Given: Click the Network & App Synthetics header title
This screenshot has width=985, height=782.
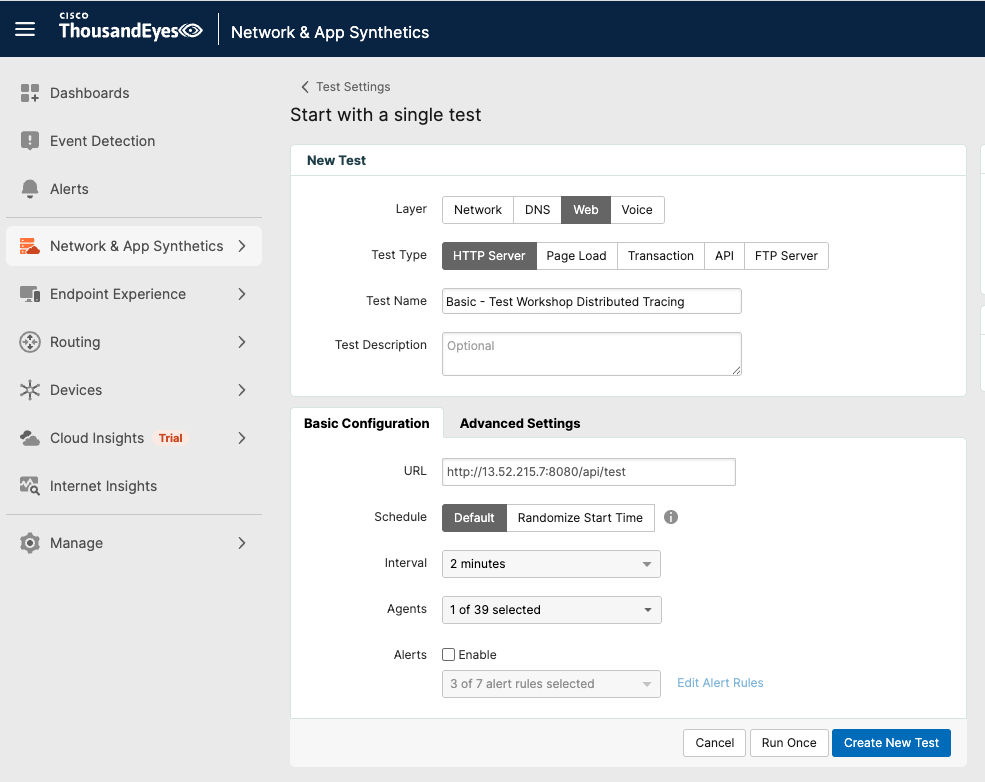Looking at the screenshot, I should [x=330, y=32].
